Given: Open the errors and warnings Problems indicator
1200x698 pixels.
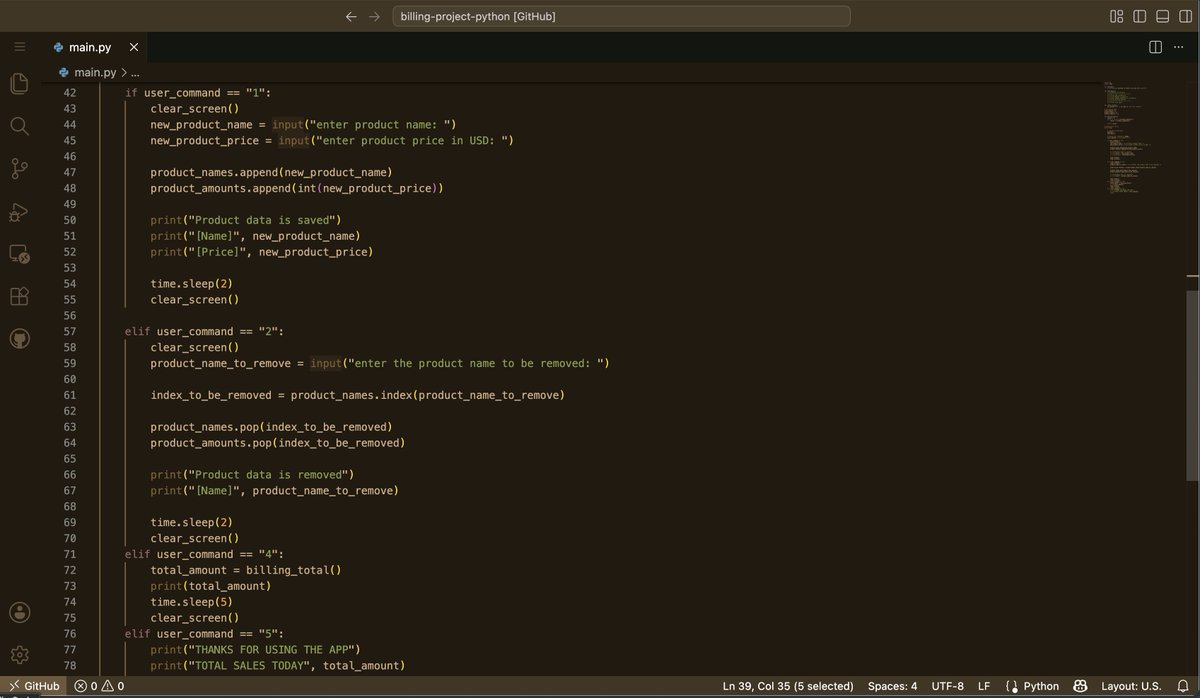Looking at the screenshot, I should click(x=99, y=686).
